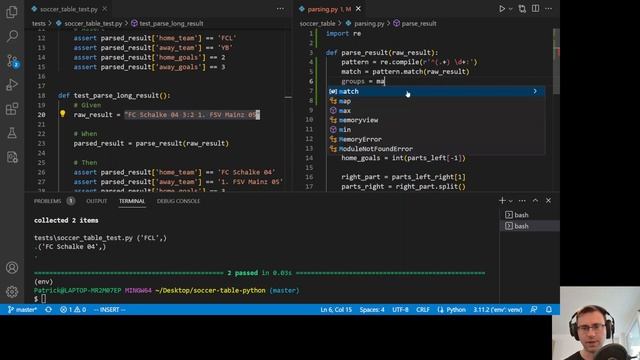Click line number 18 in left gutter
The image size is (640, 360).
click(41, 96)
